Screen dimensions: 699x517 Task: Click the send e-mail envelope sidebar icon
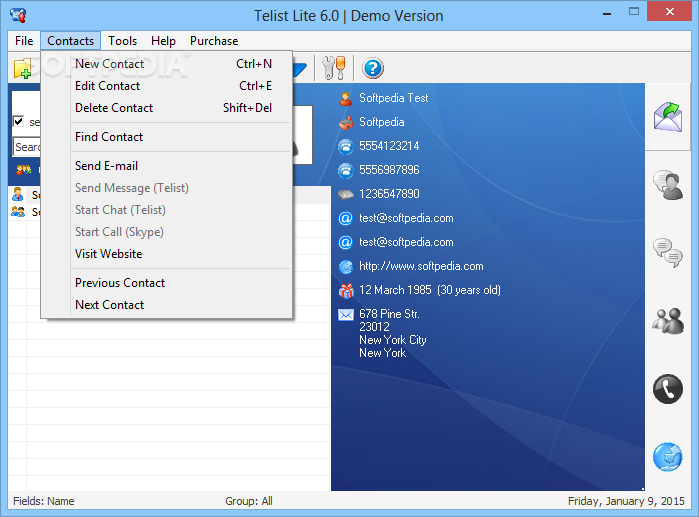tap(668, 117)
